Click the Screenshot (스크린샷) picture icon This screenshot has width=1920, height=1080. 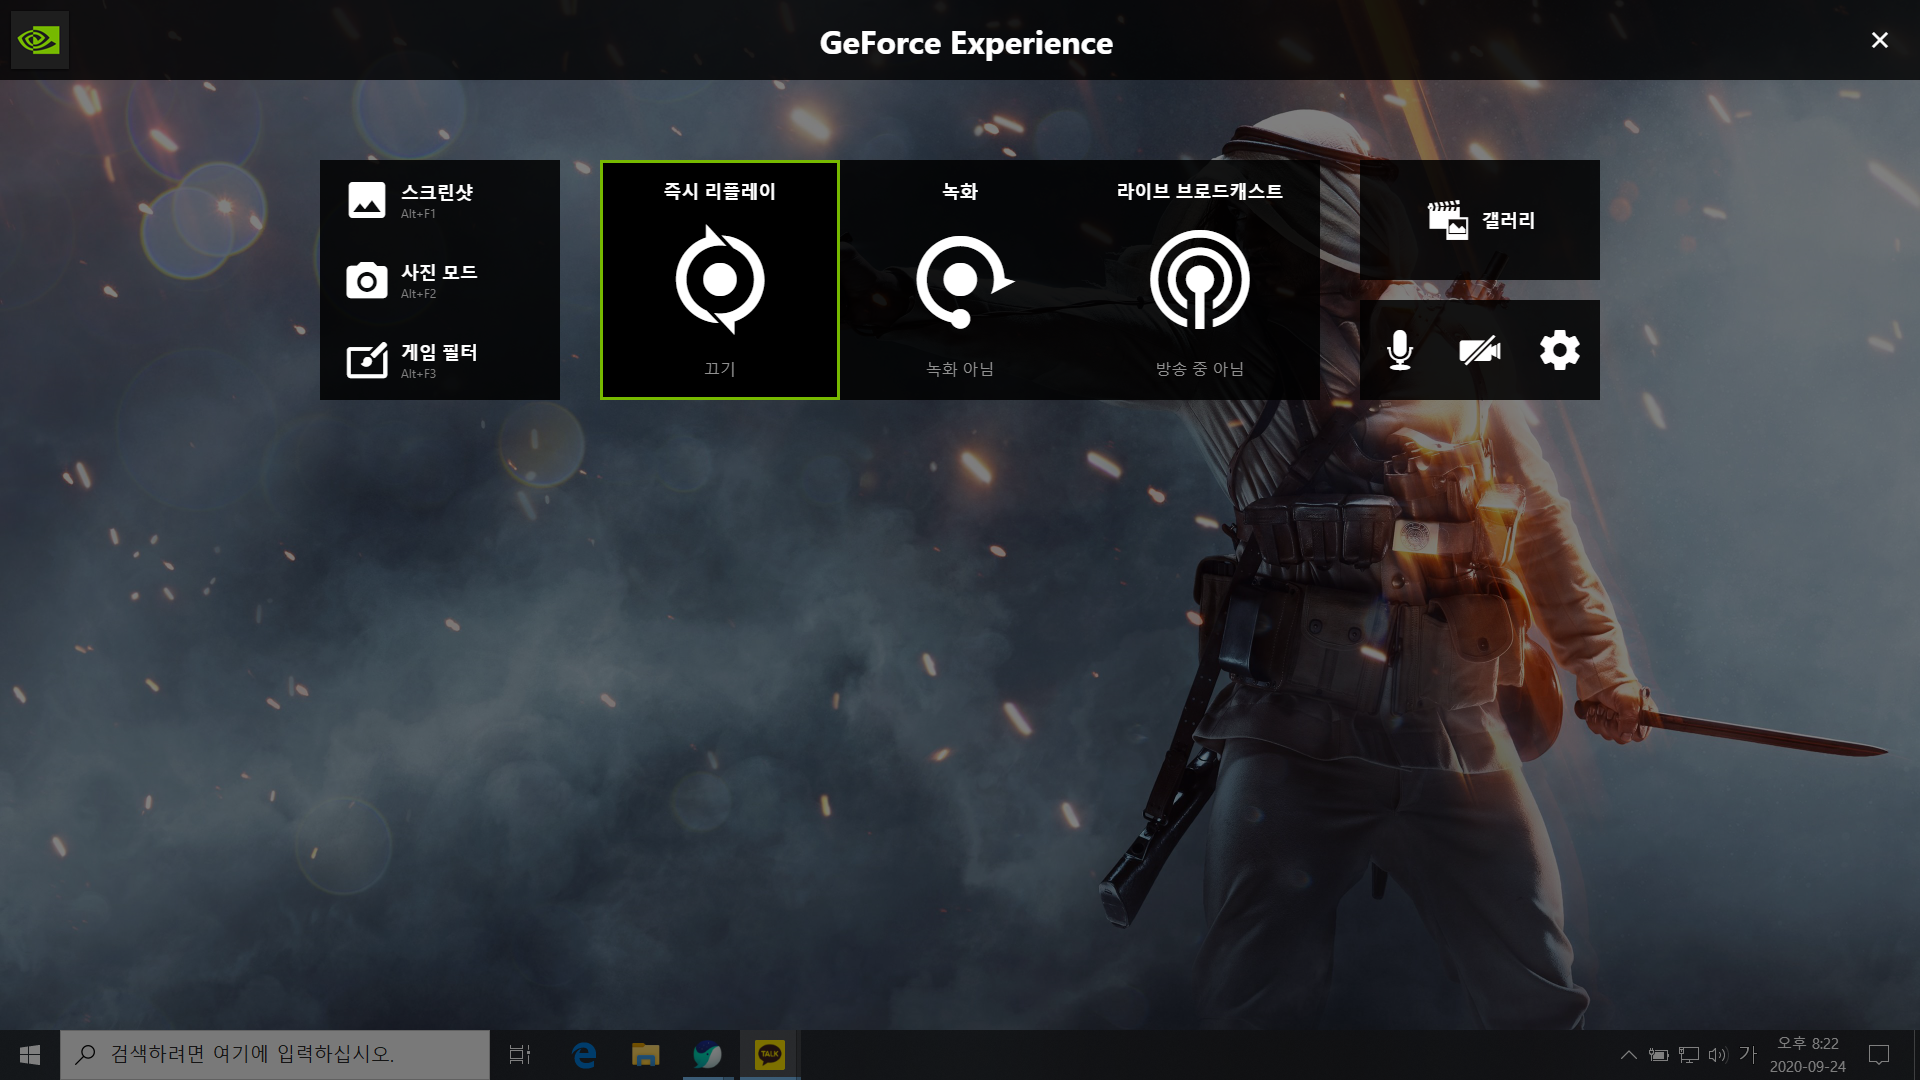pyautogui.click(x=367, y=200)
